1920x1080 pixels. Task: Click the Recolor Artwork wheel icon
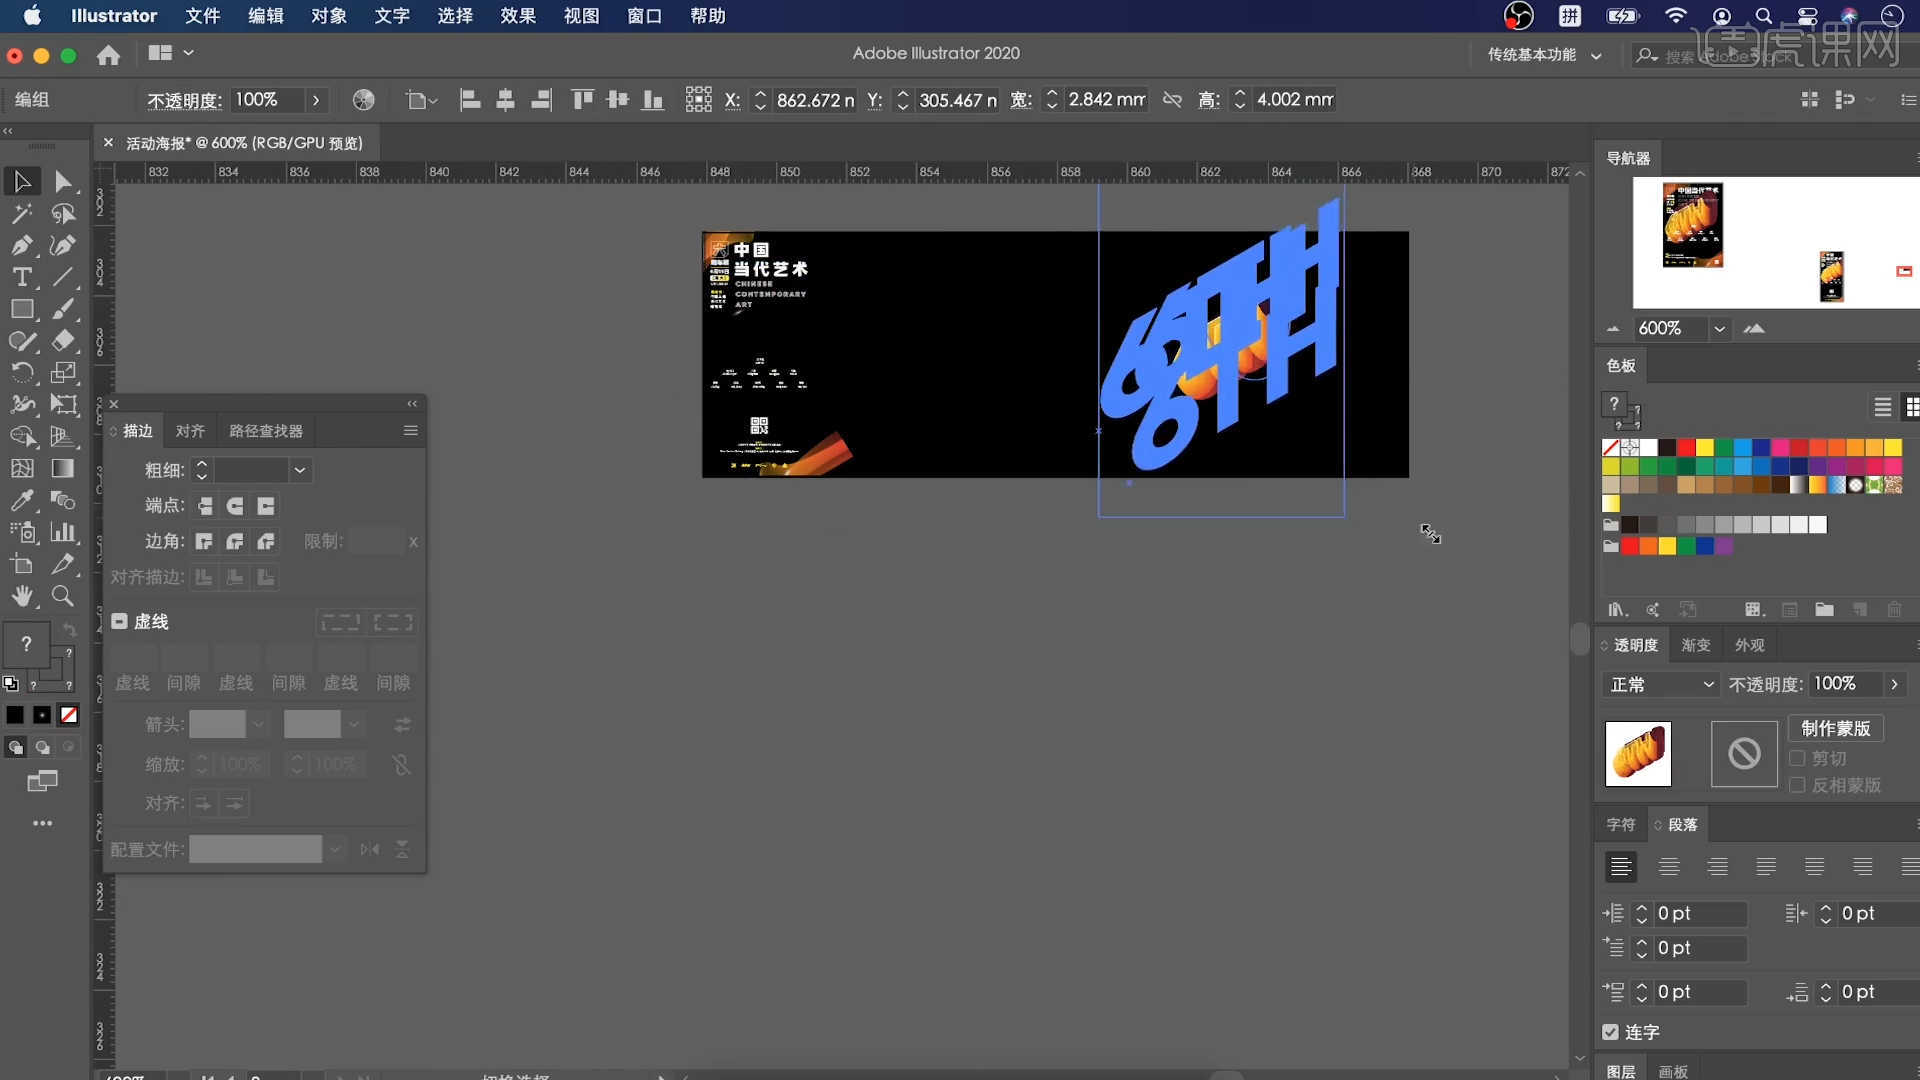(364, 99)
